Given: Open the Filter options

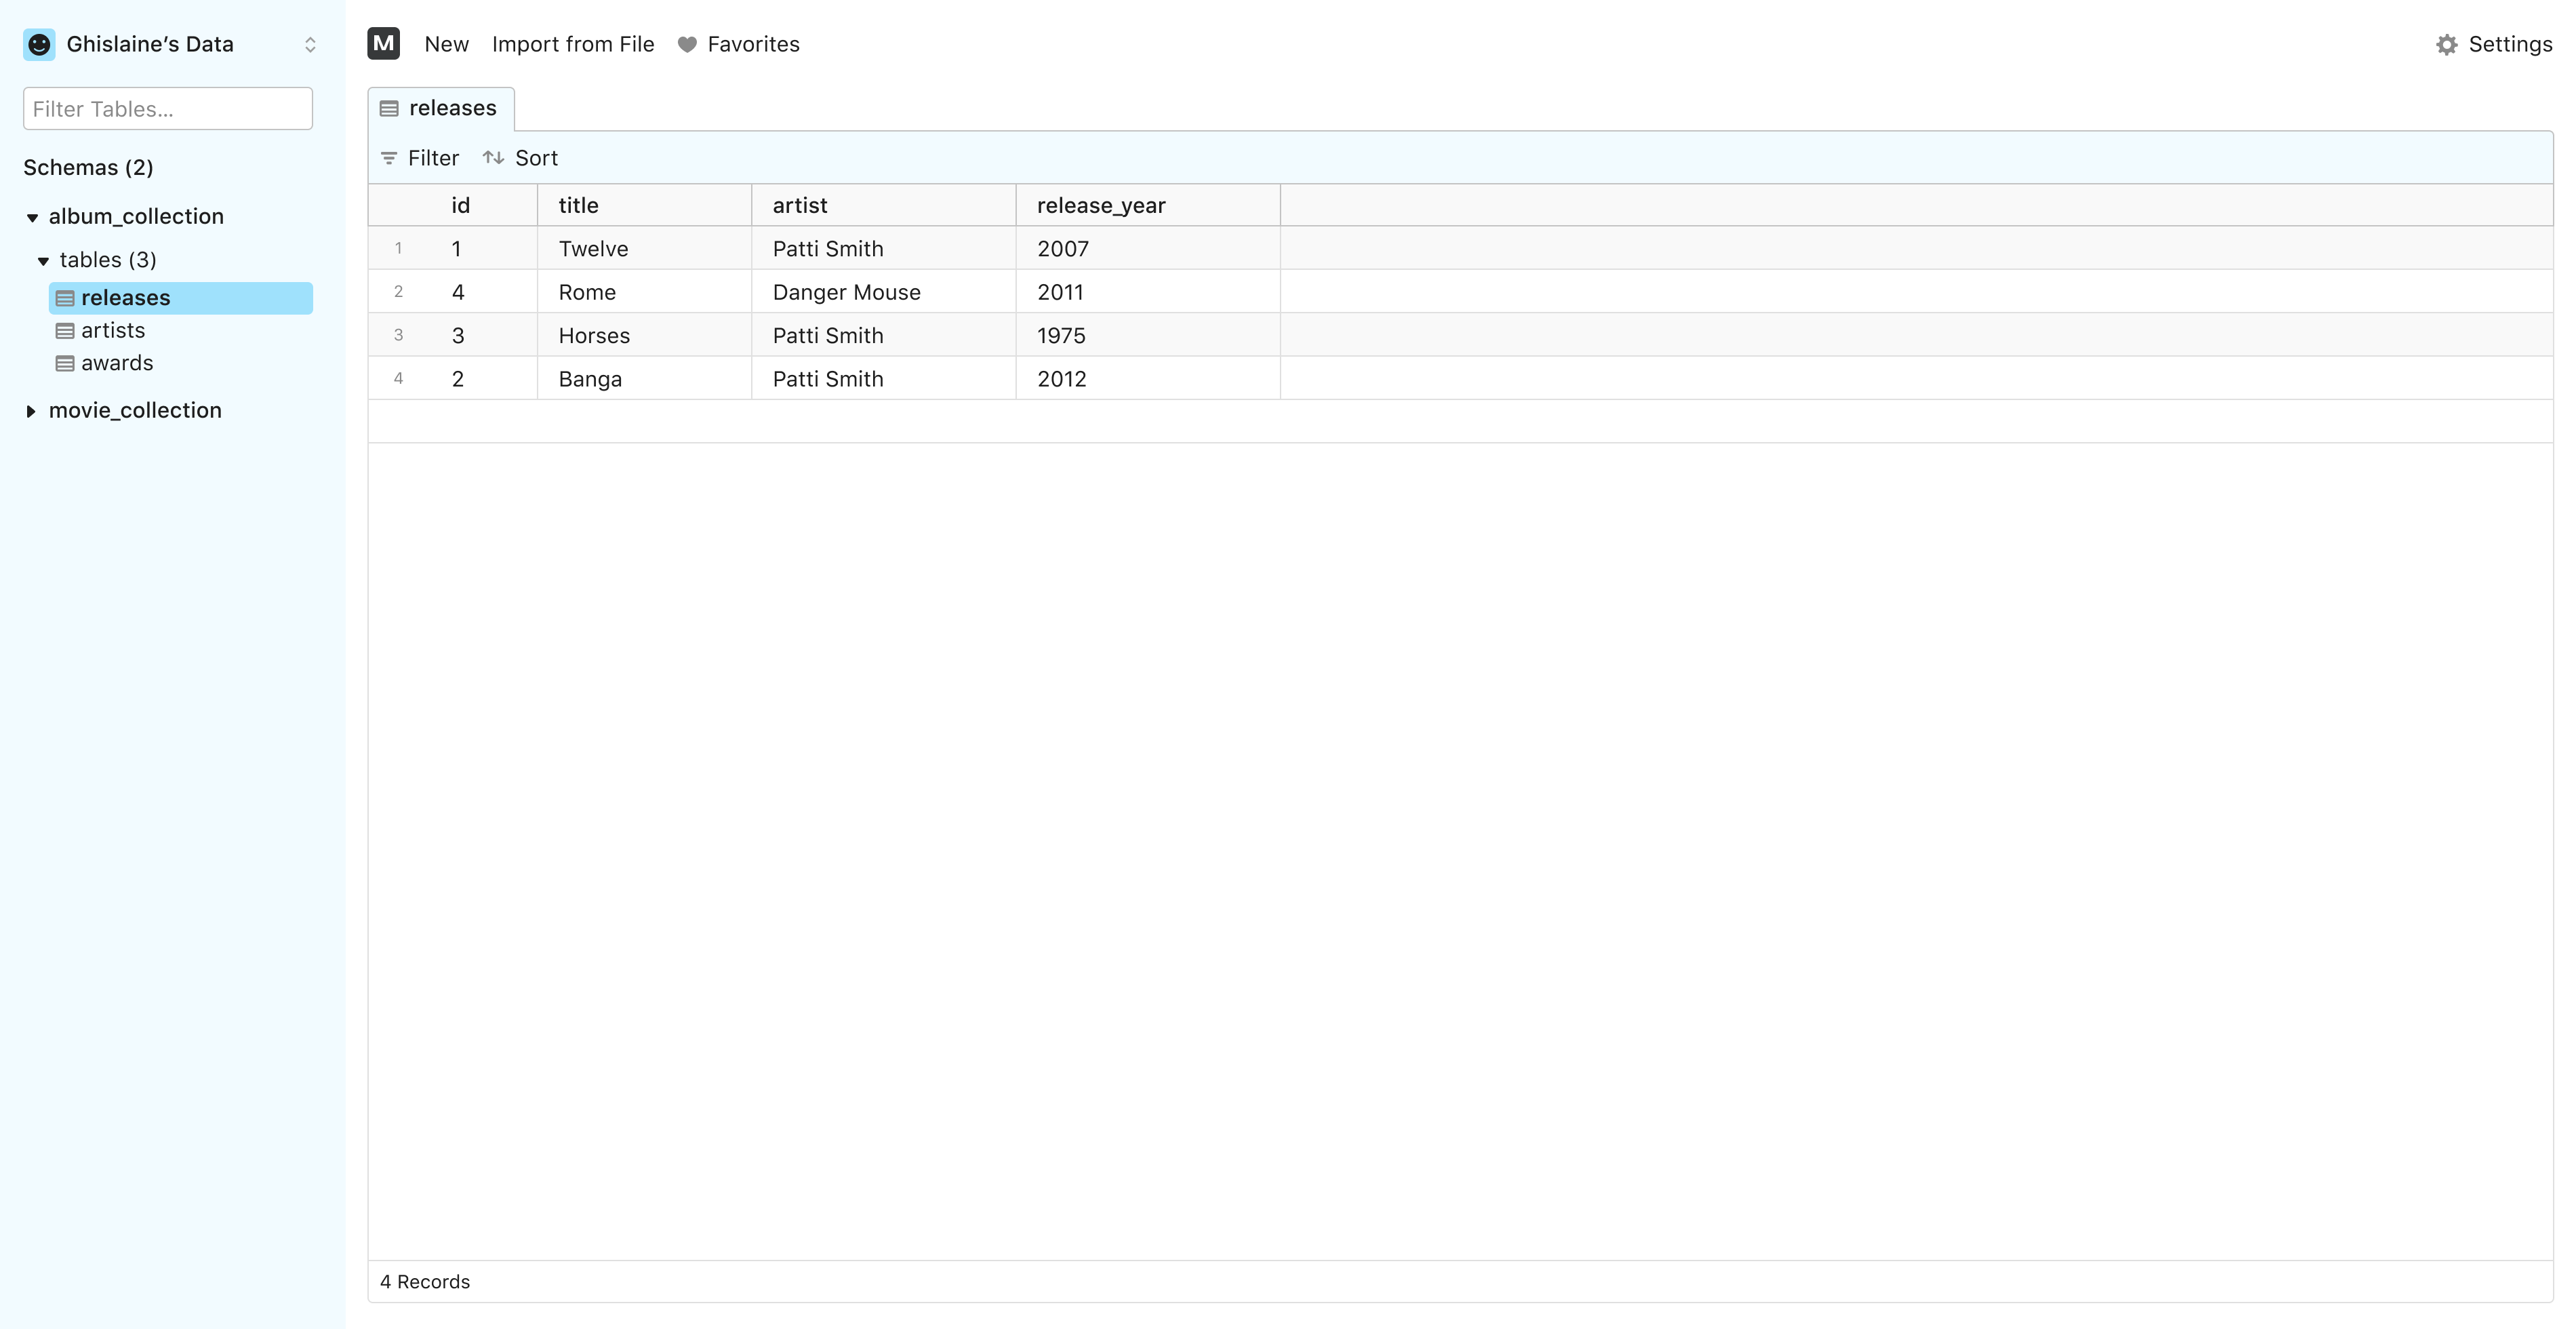Looking at the screenshot, I should pos(433,158).
